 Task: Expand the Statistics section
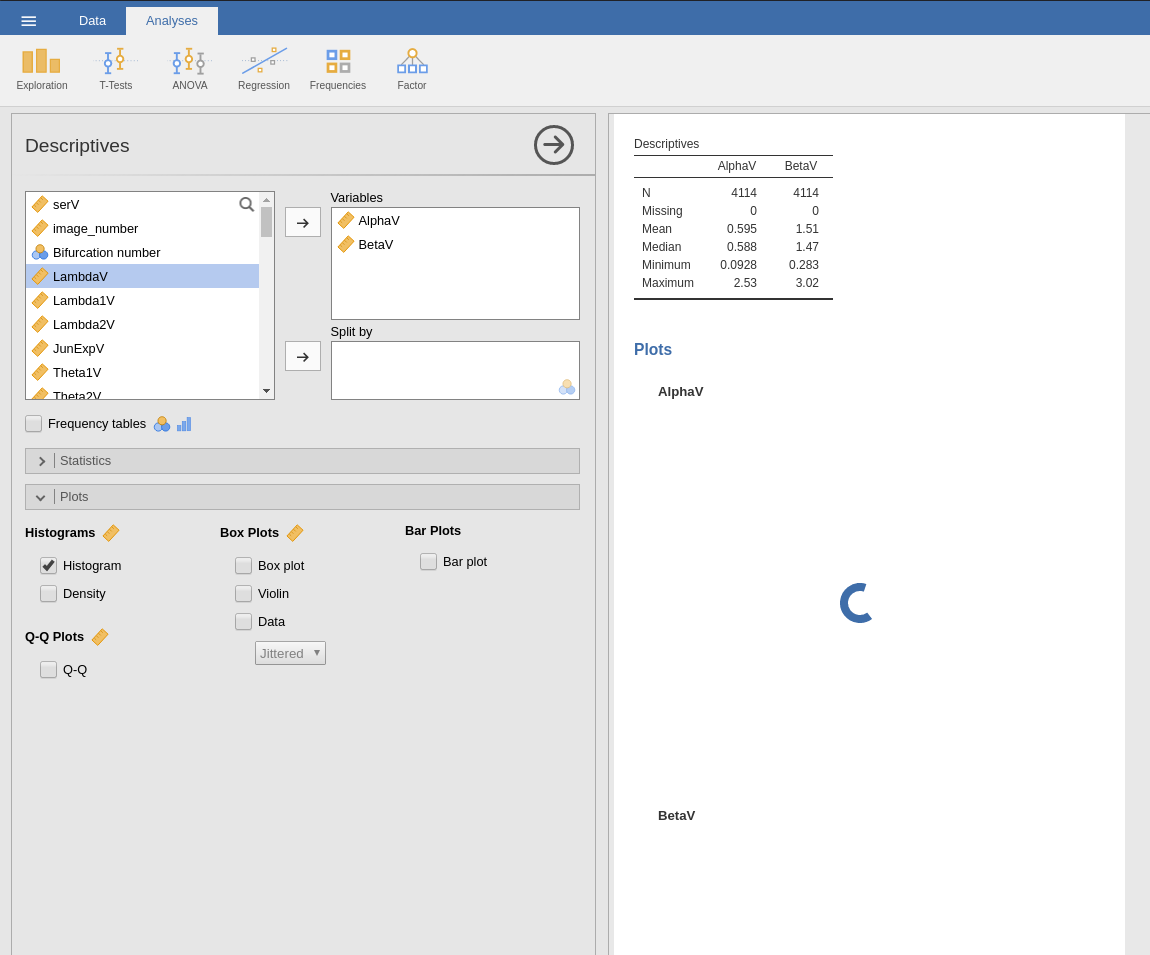[302, 461]
